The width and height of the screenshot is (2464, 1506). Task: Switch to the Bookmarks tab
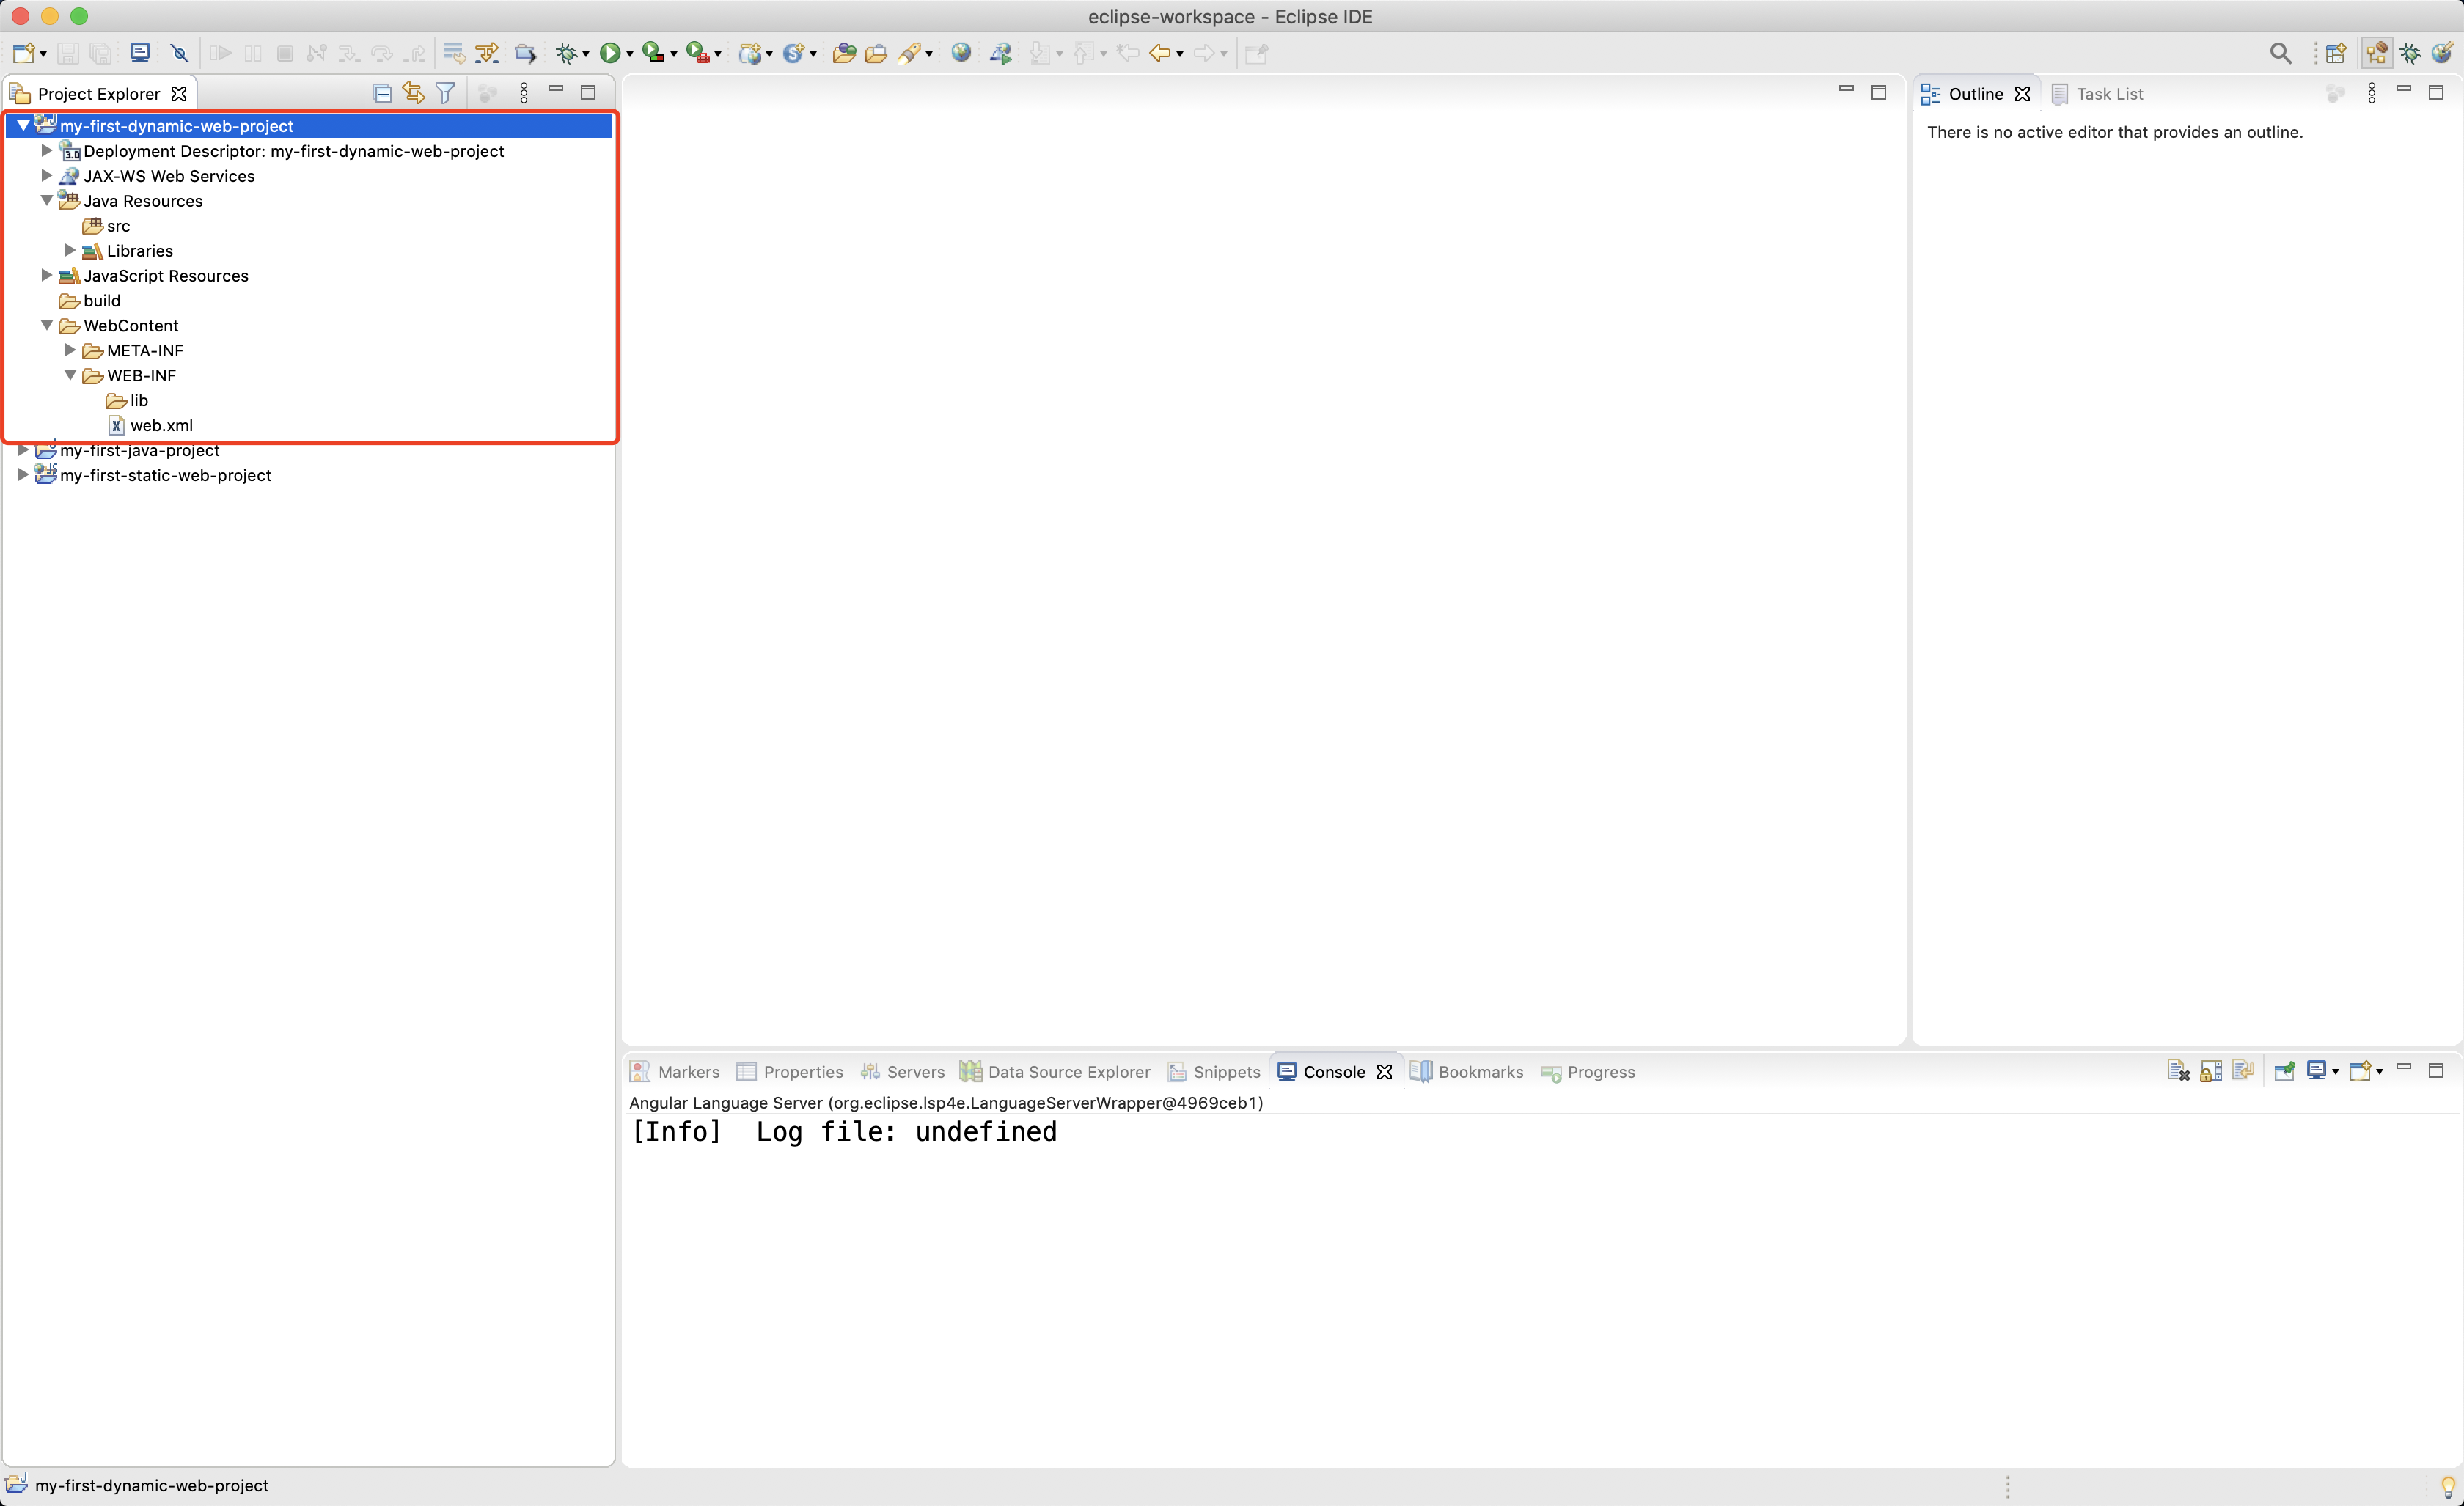[1467, 1071]
